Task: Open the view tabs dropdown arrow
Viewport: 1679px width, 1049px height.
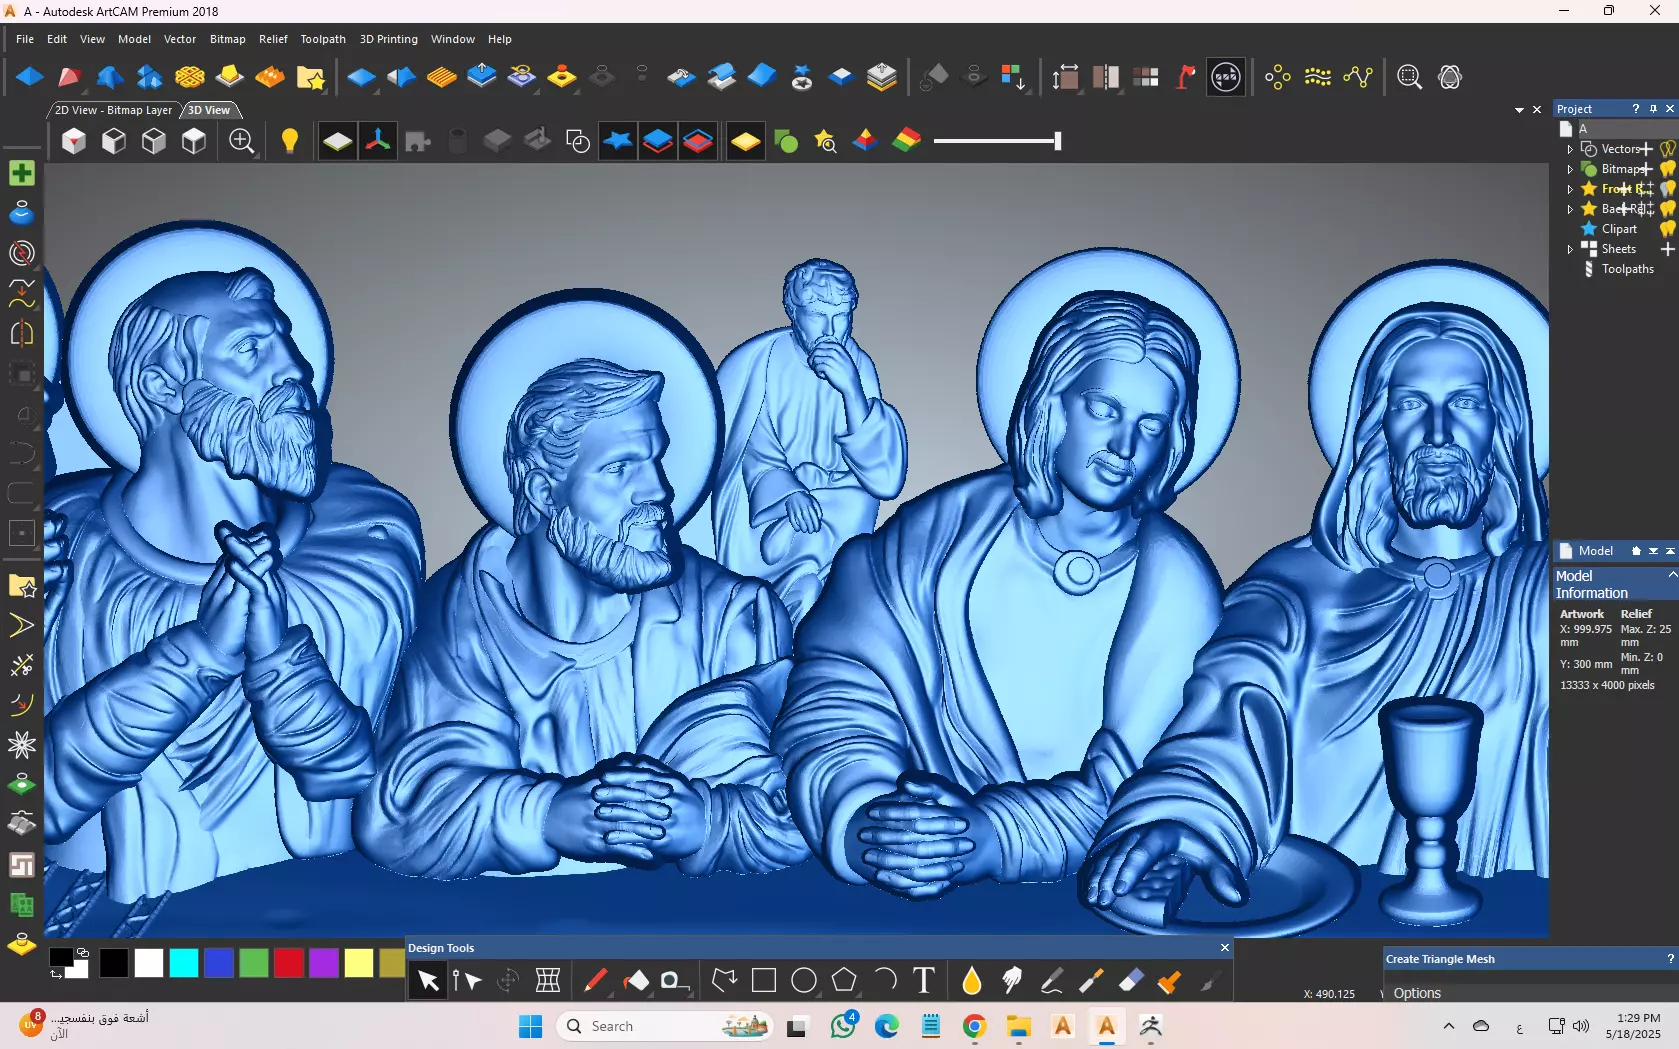Action: (1519, 110)
